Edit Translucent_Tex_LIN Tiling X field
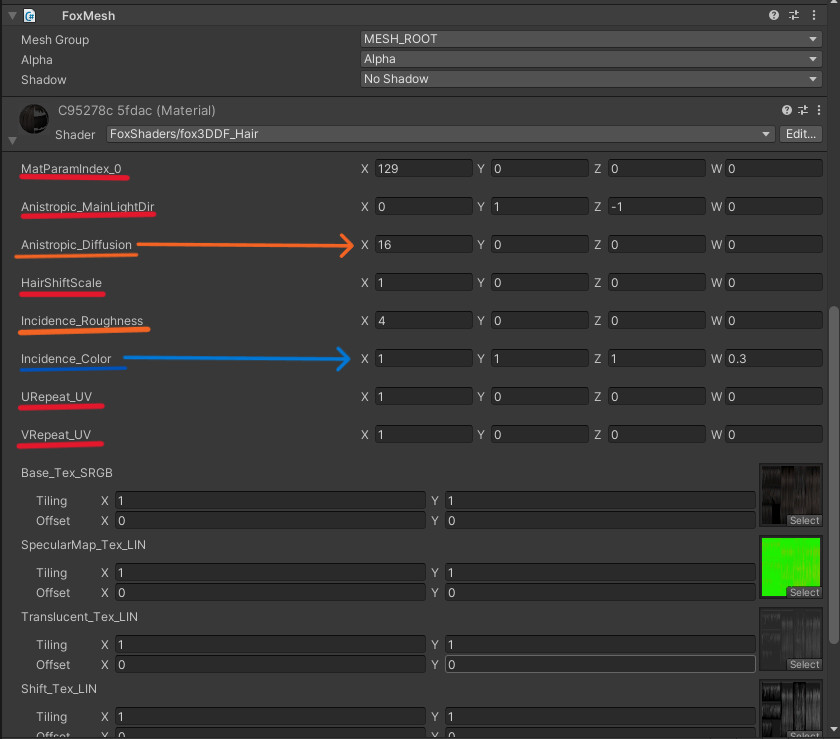The height and width of the screenshot is (739, 840). coord(270,644)
